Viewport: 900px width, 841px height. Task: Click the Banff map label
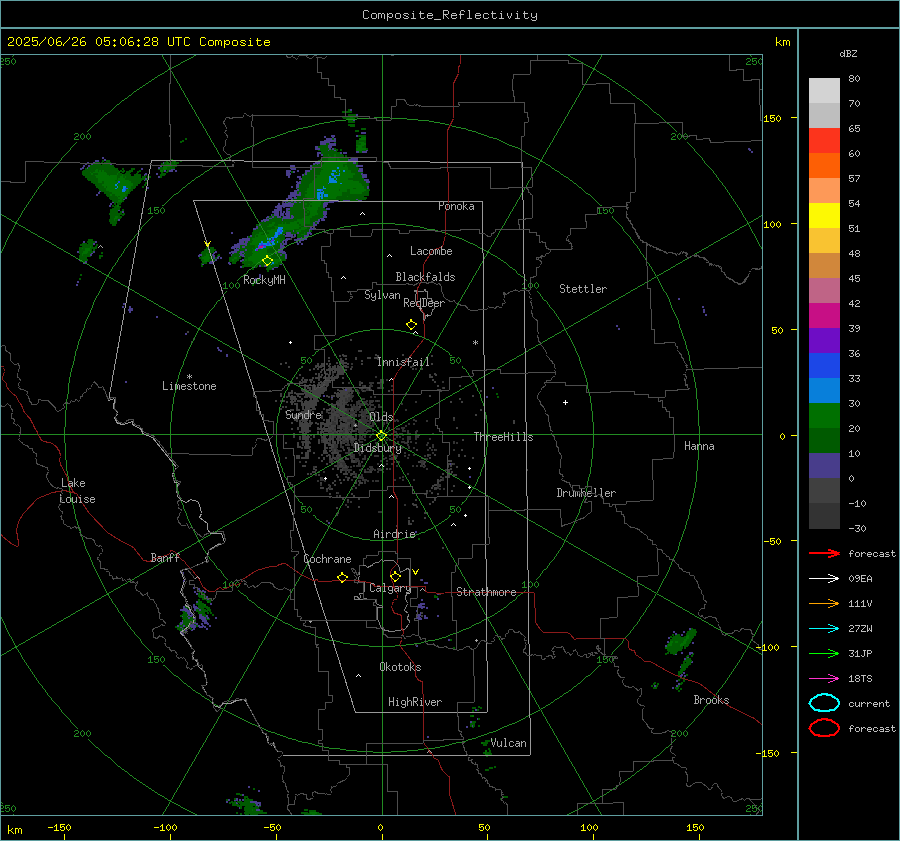[x=165, y=557]
